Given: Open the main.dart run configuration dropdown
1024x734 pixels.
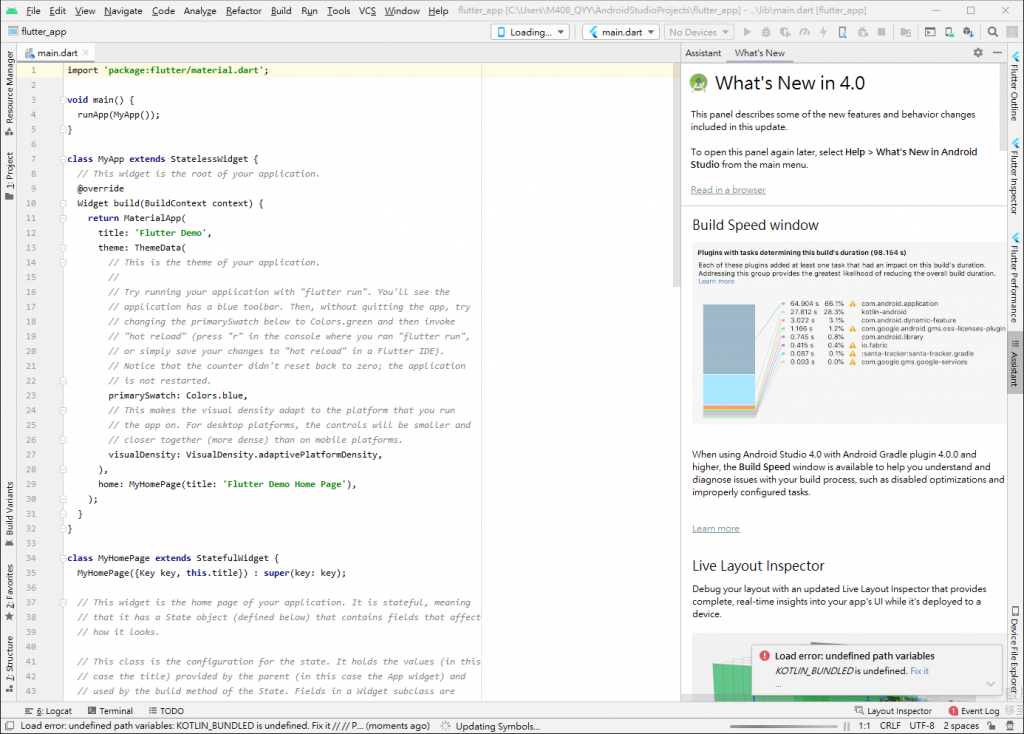Looking at the screenshot, I should tap(621, 32).
